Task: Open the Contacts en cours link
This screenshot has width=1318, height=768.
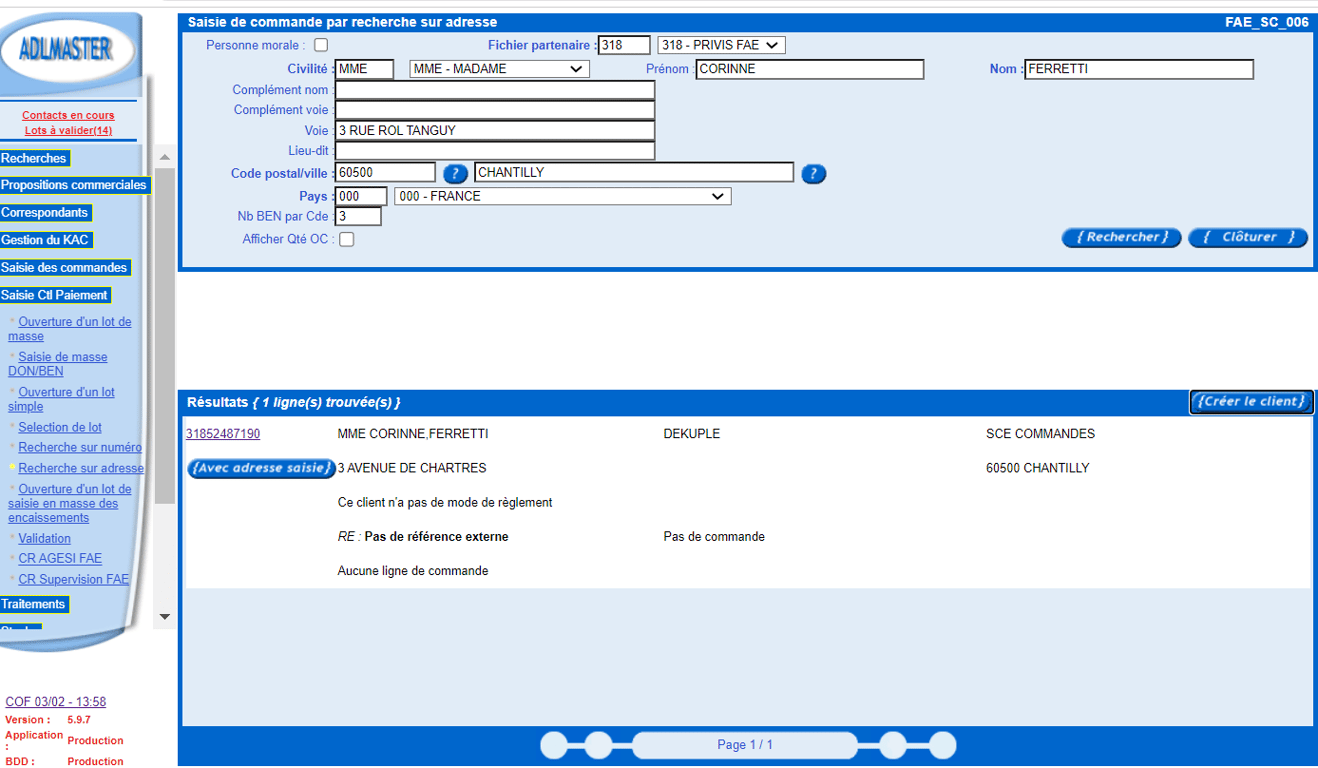Action: 68,115
